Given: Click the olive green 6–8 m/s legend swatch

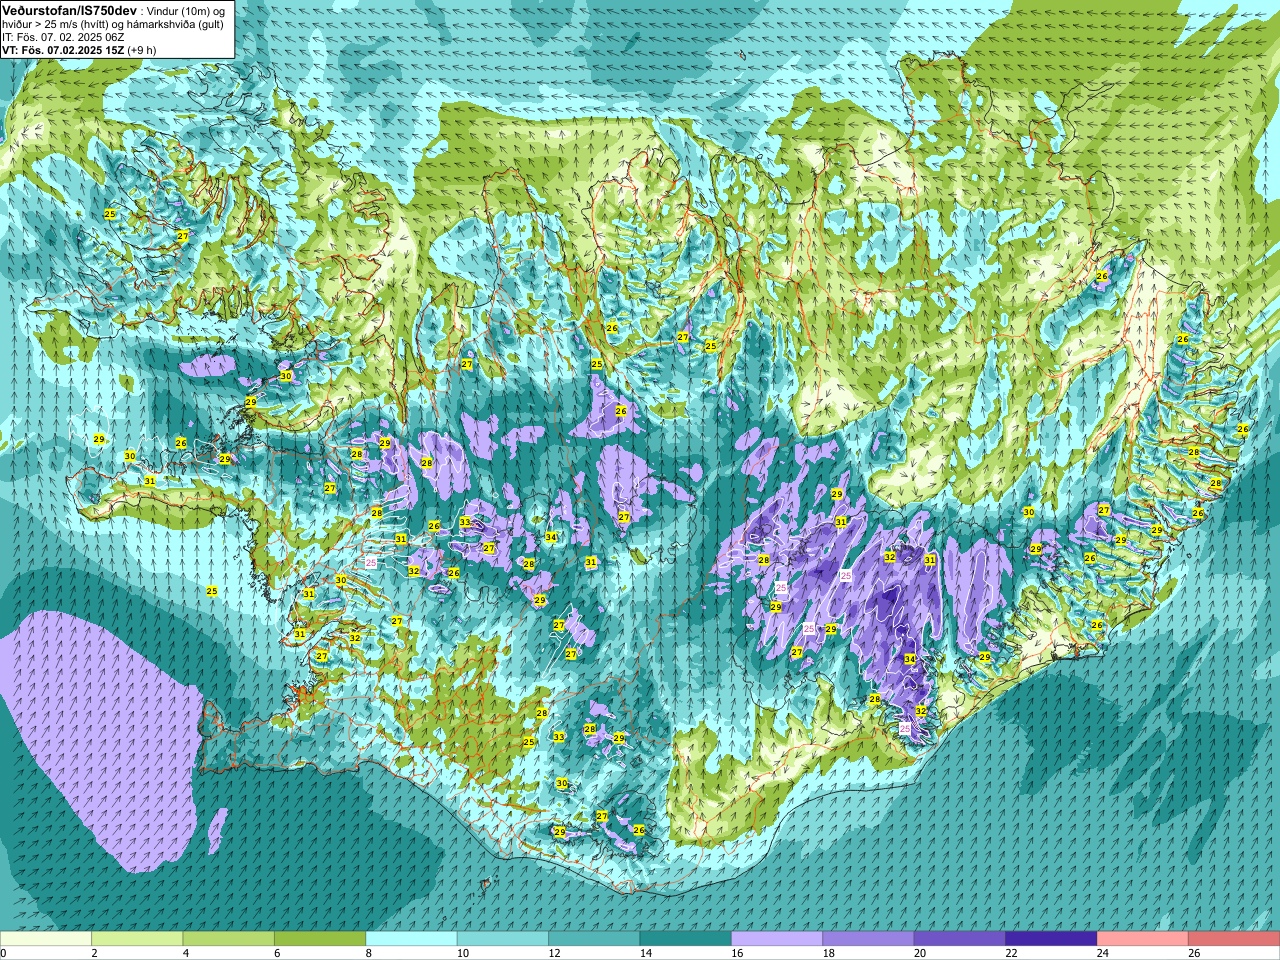Looking at the screenshot, I should 320,939.
